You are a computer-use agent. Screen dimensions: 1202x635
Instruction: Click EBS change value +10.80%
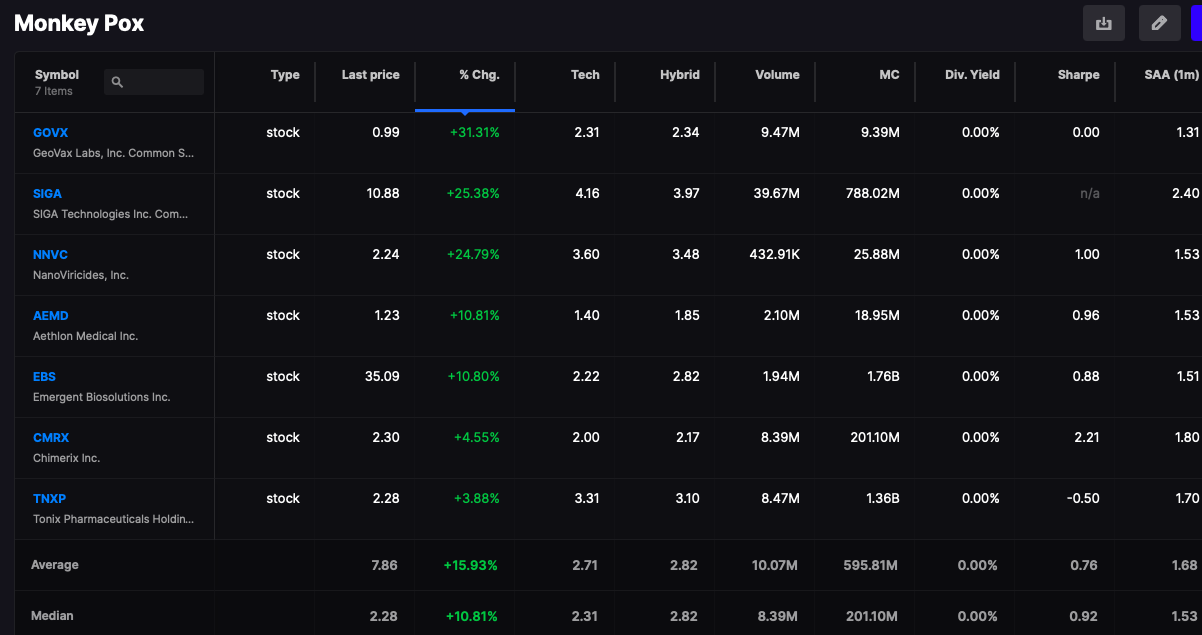tap(475, 377)
